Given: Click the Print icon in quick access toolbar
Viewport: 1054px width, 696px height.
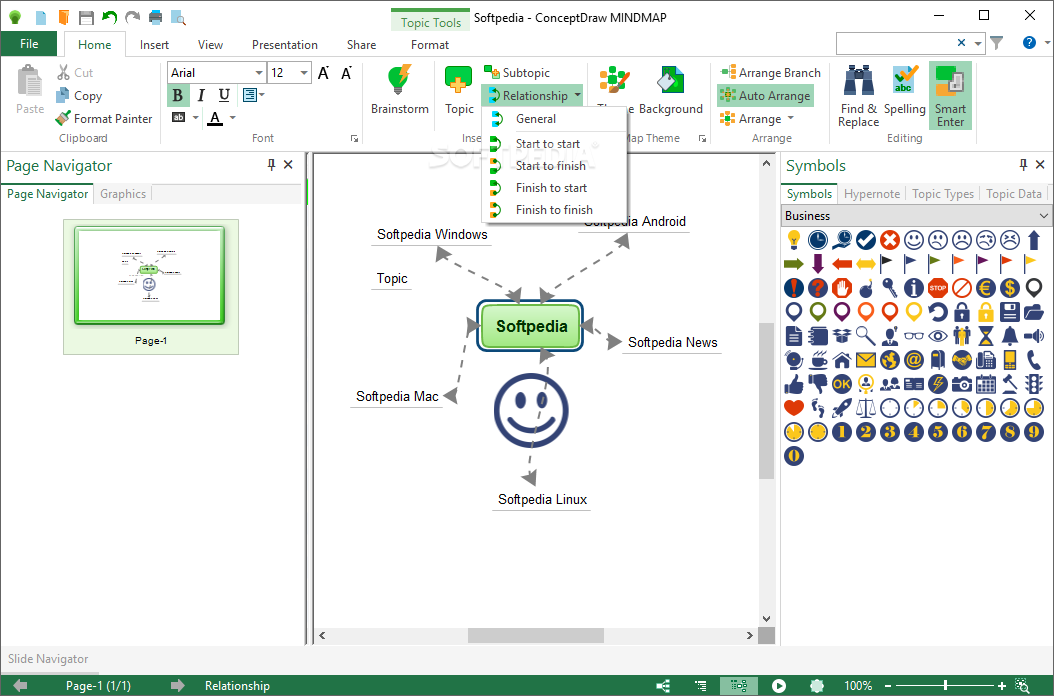Looking at the screenshot, I should 155,17.
